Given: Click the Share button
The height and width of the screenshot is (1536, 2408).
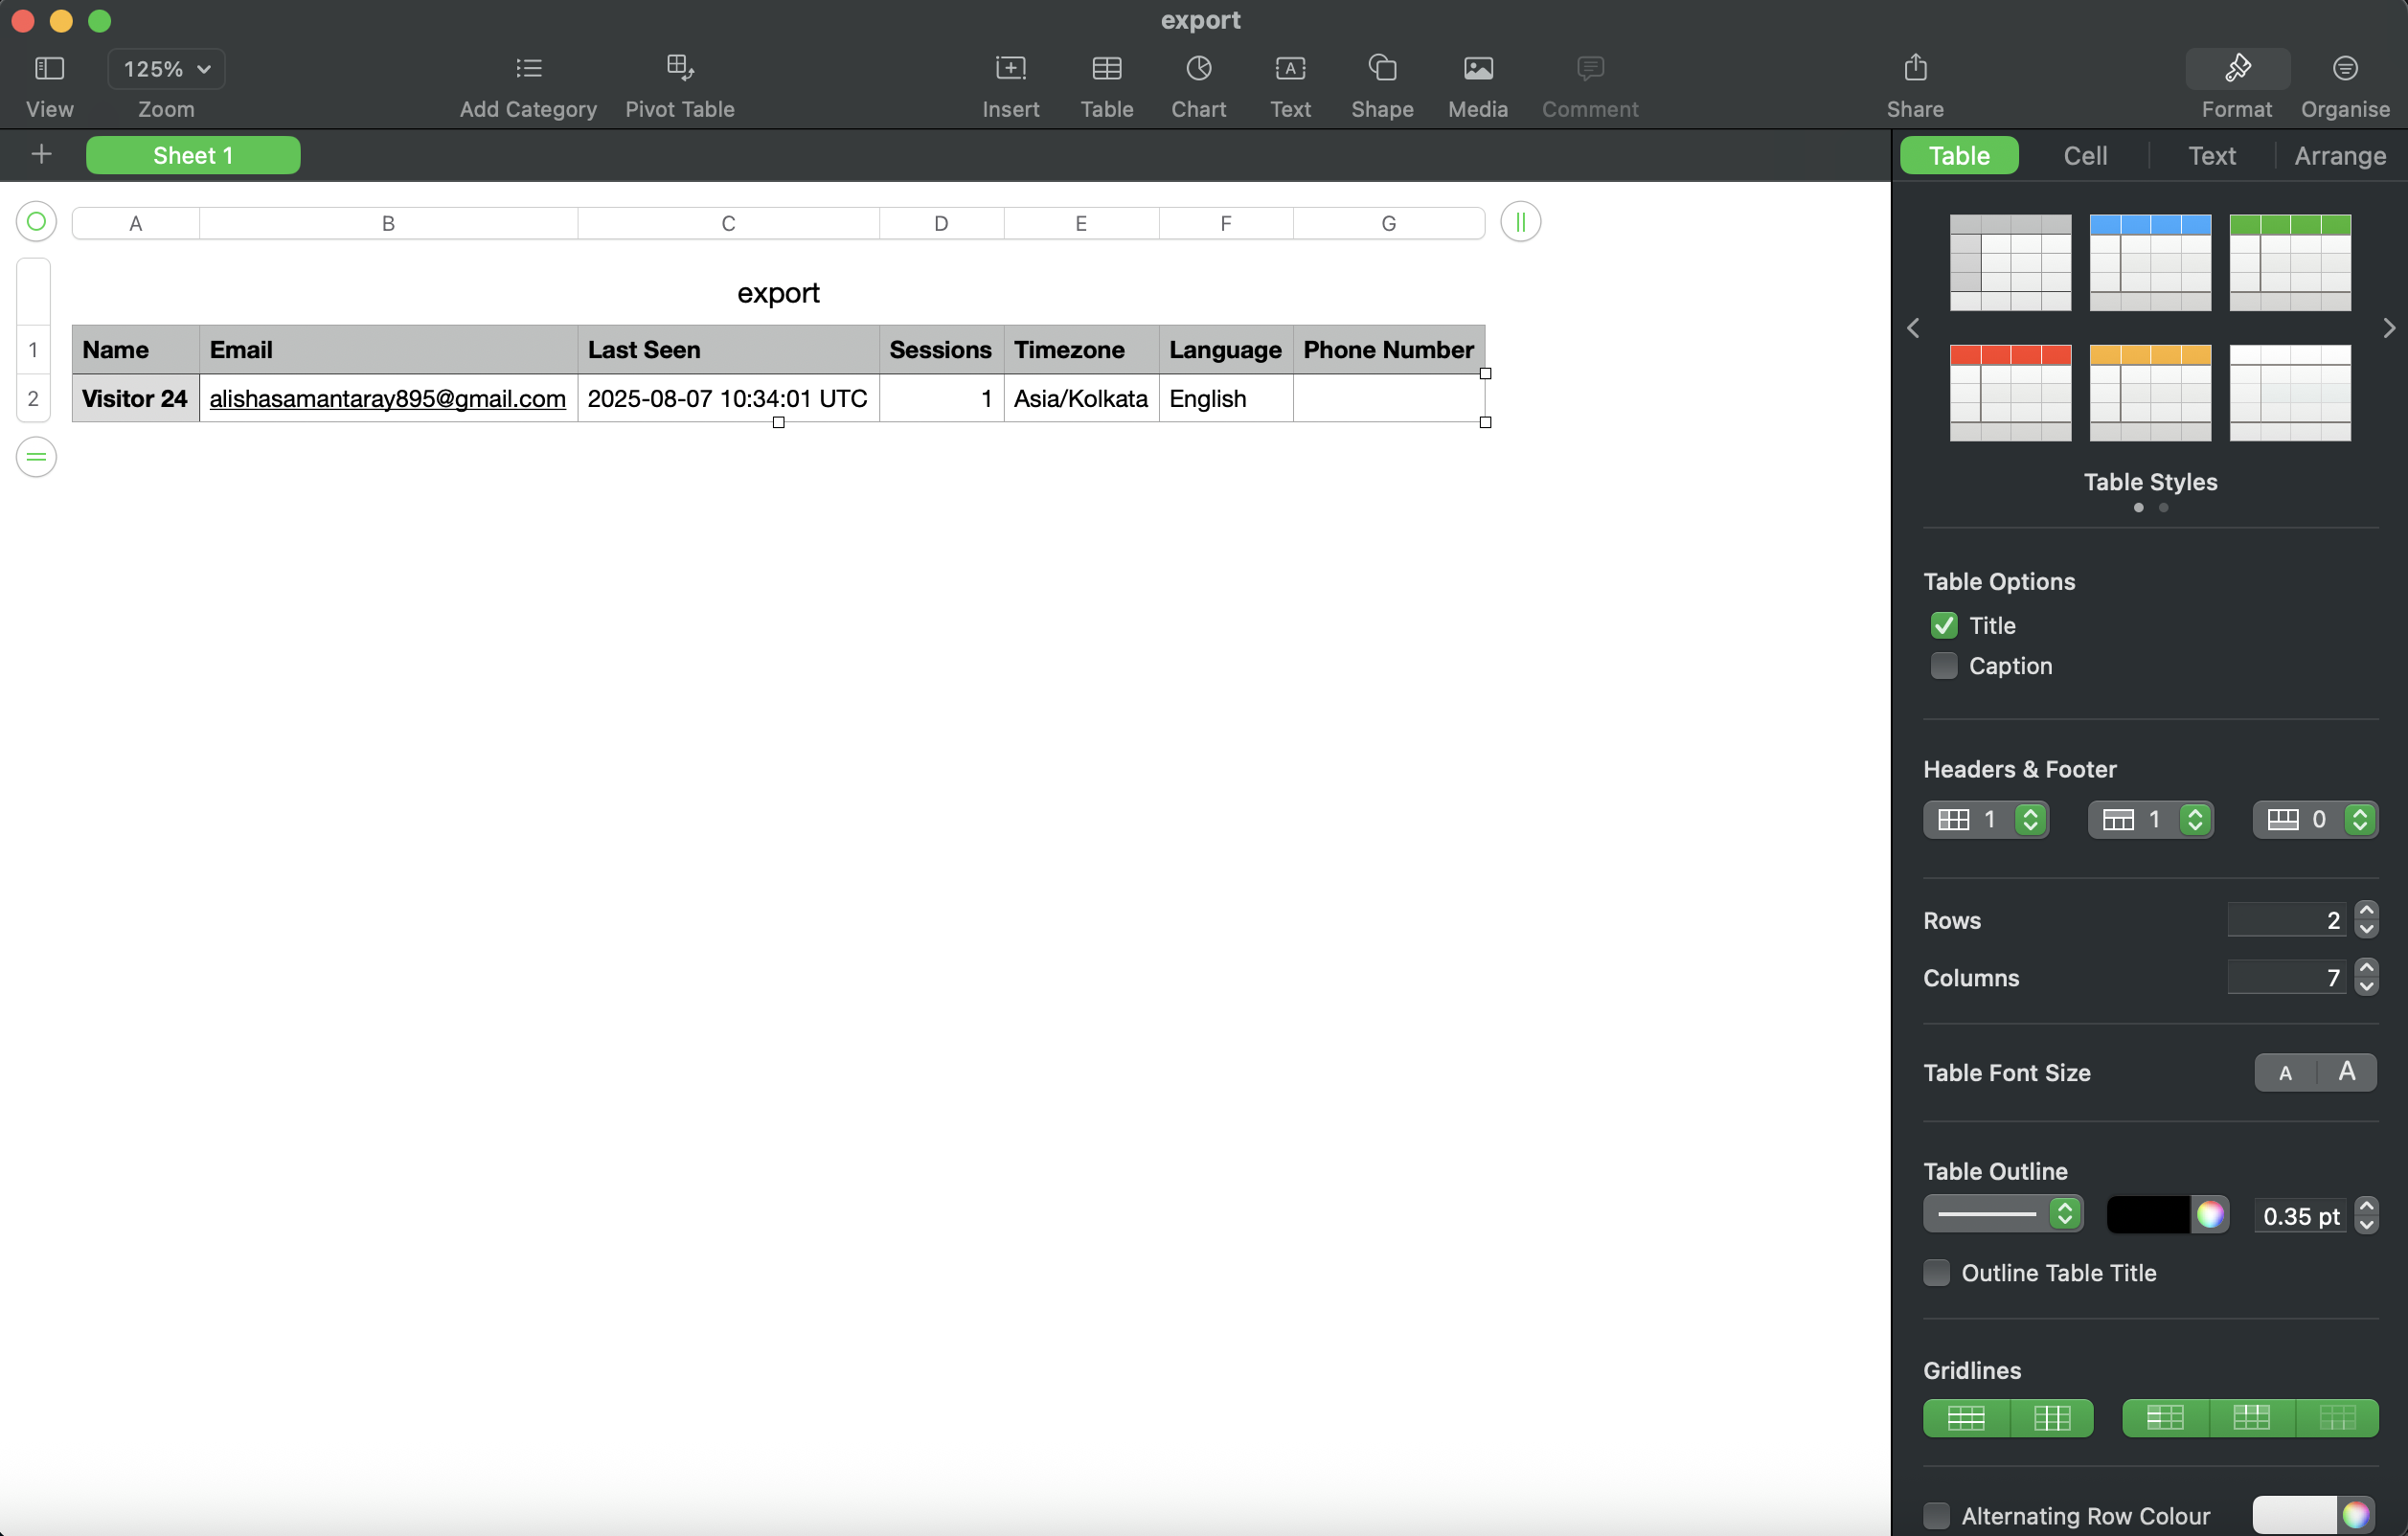Looking at the screenshot, I should point(1913,84).
